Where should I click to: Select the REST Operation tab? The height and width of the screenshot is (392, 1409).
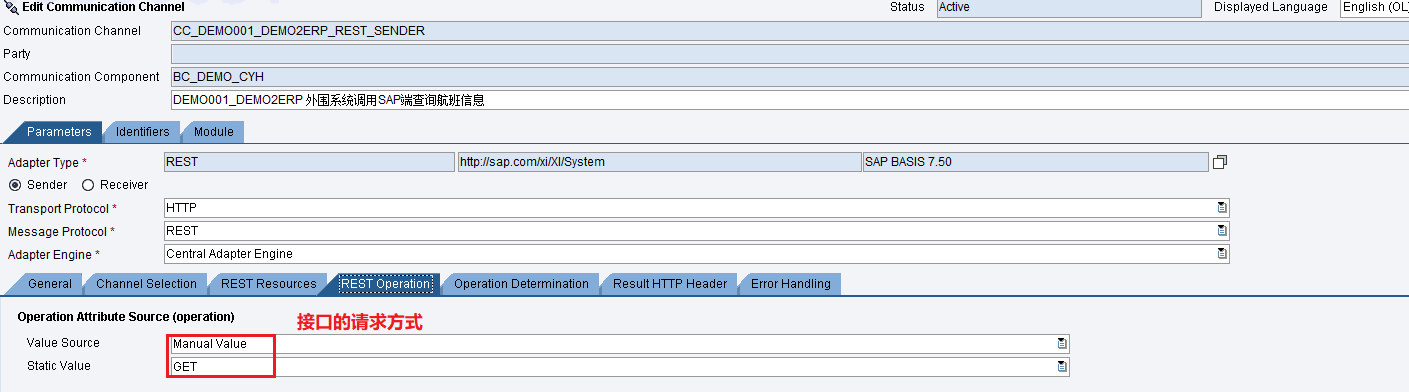pos(386,284)
